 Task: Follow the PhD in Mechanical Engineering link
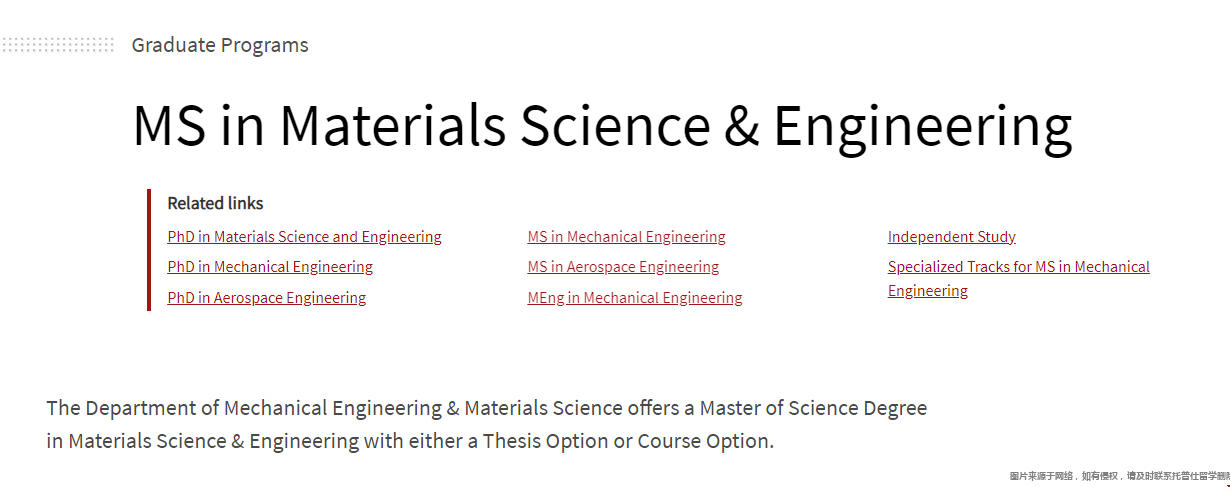coord(270,267)
